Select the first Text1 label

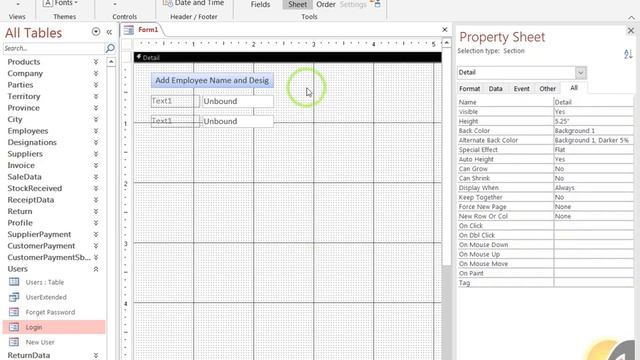[x=175, y=101]
